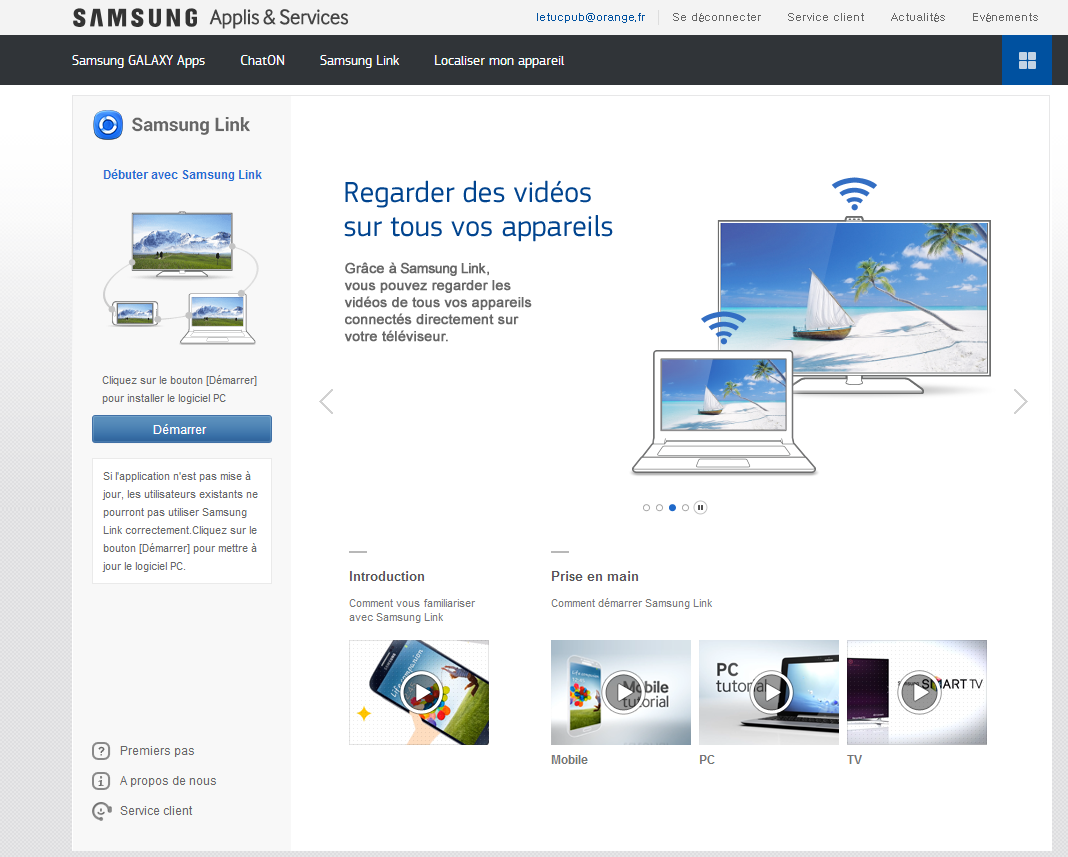The width and height of the screenshot is (1068, 857).
Task: Click the A propos de nous info icon
Action: tap(101, 781)
